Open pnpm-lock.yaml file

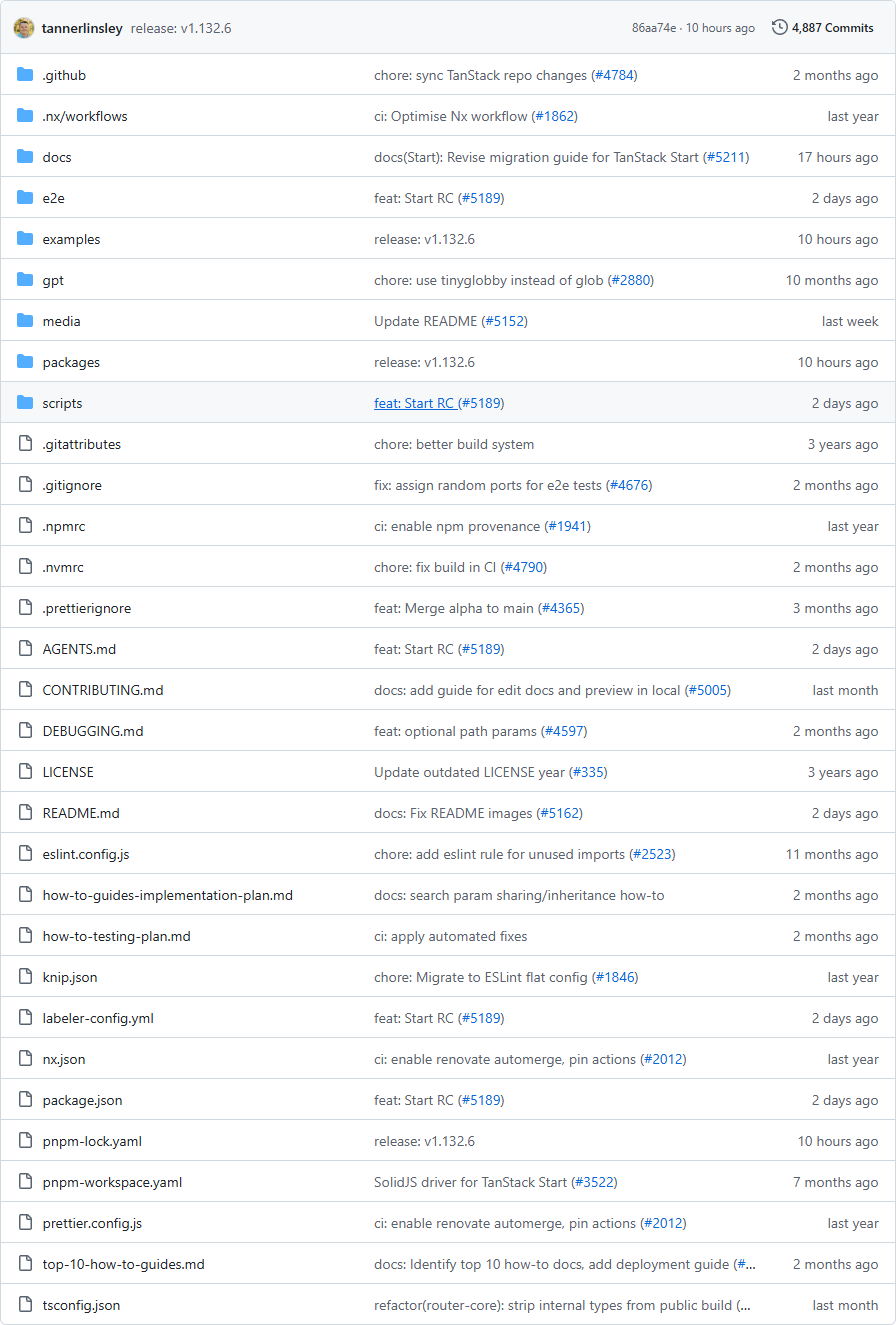[92, 1141]
